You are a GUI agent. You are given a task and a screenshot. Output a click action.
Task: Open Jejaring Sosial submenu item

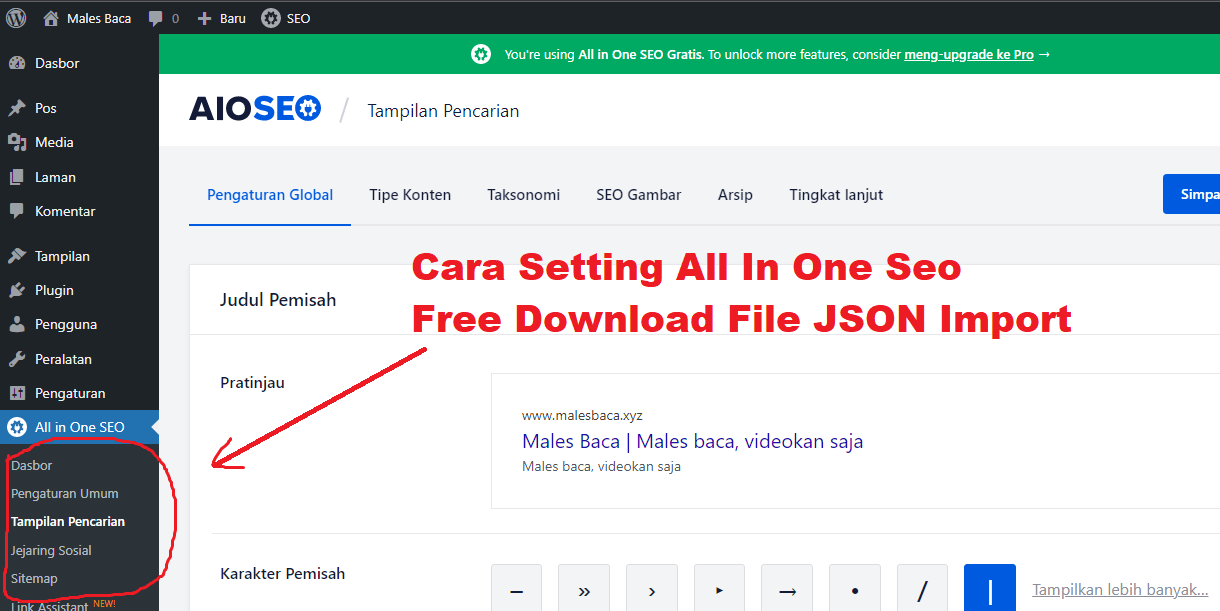click(51, 550)
